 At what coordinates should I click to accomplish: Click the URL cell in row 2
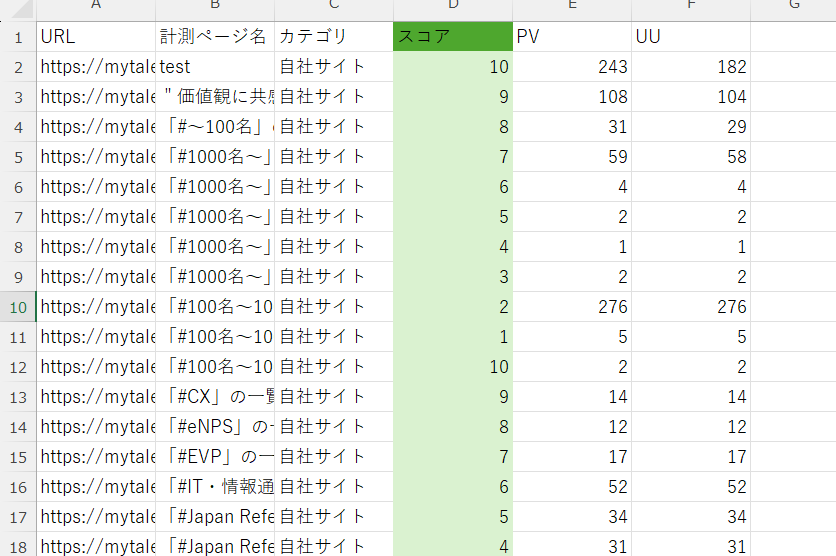(96, 67)
